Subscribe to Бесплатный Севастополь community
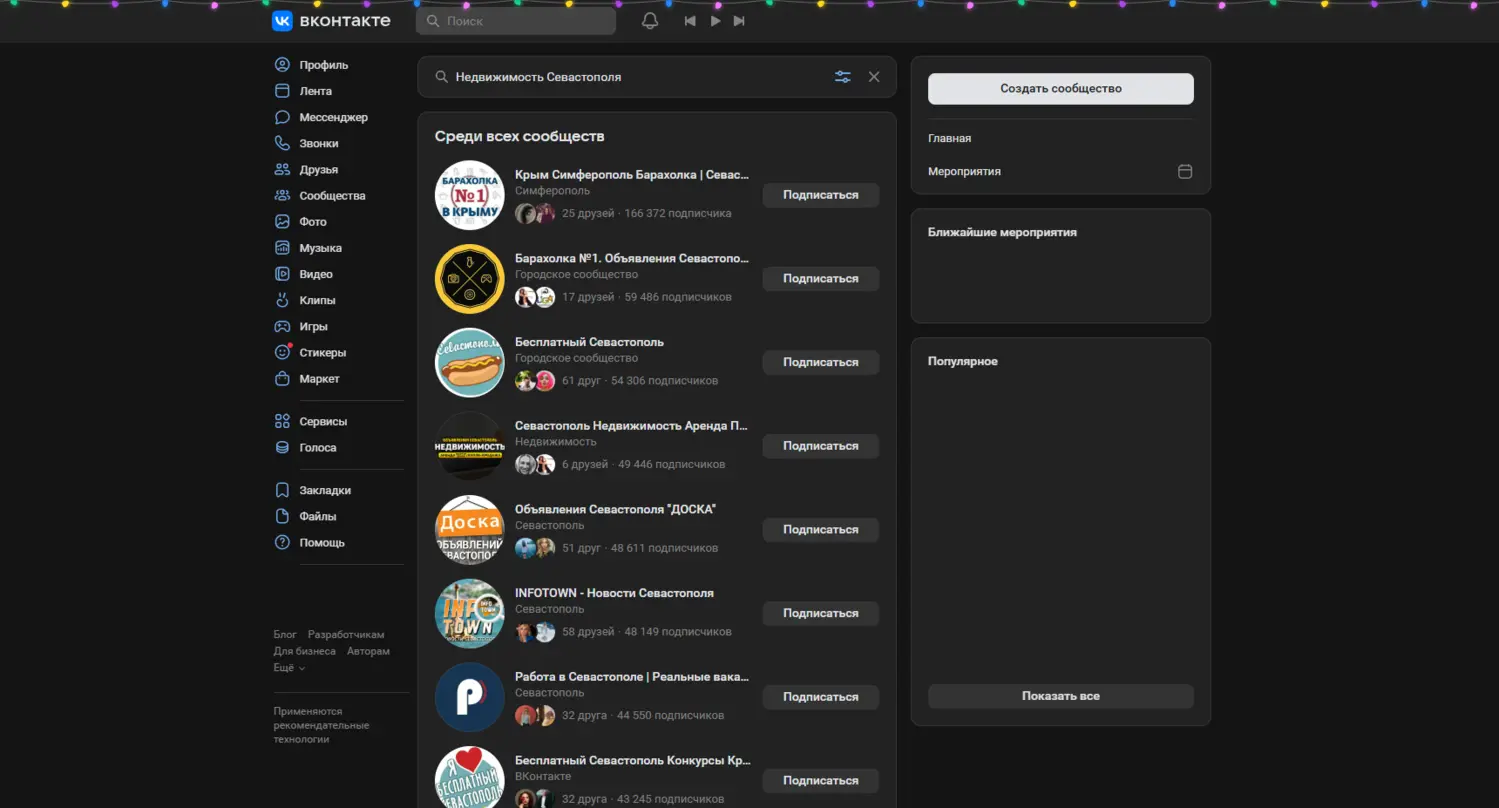Image resolution: width=1499 pixels, height=808 pixels. tap(820, 363)
